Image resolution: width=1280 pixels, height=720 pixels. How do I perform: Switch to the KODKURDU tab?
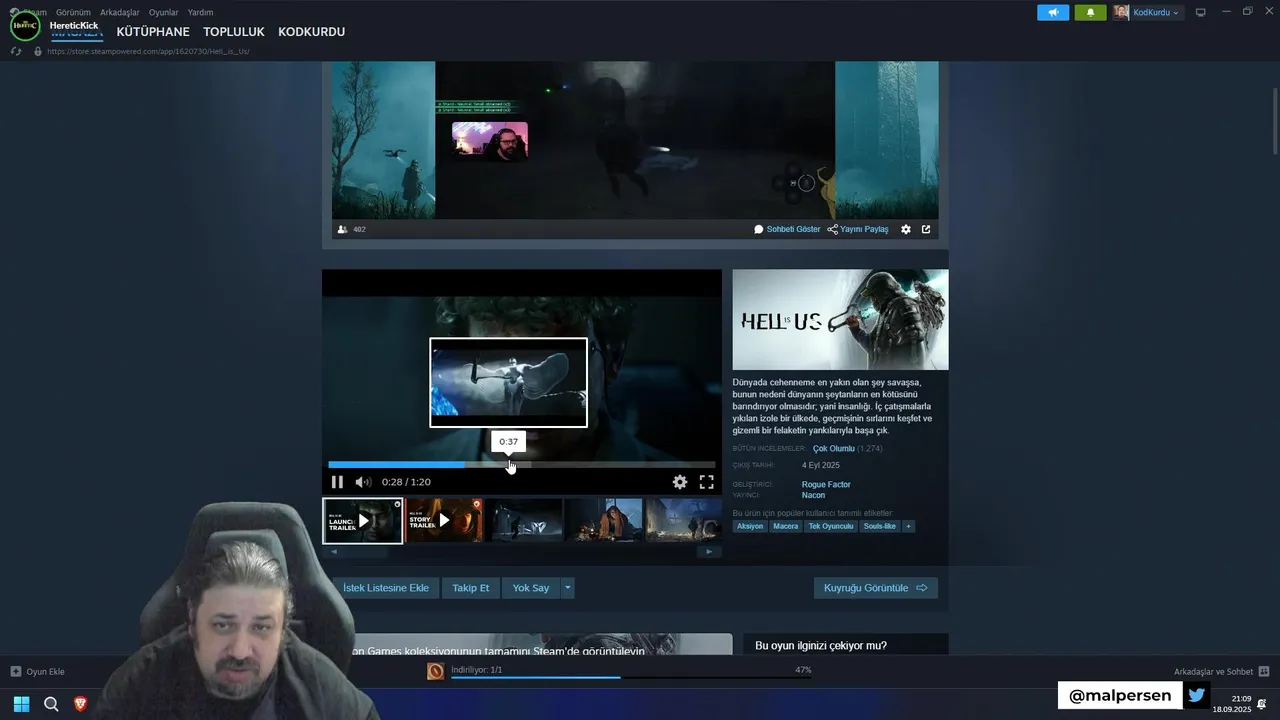click(x=311, y=32)
